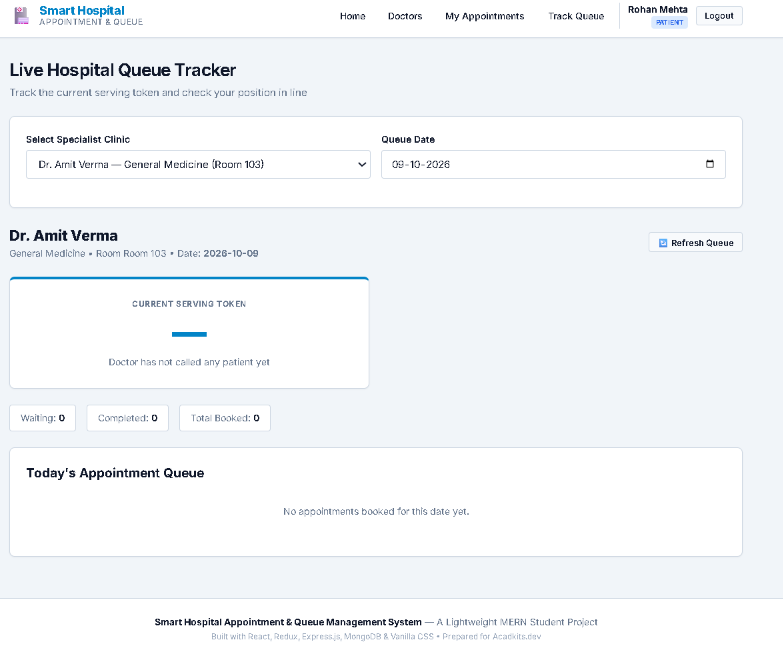Open My Appointments in the navbar
This screenshot has width=783, height=649.
coord(484,16)
